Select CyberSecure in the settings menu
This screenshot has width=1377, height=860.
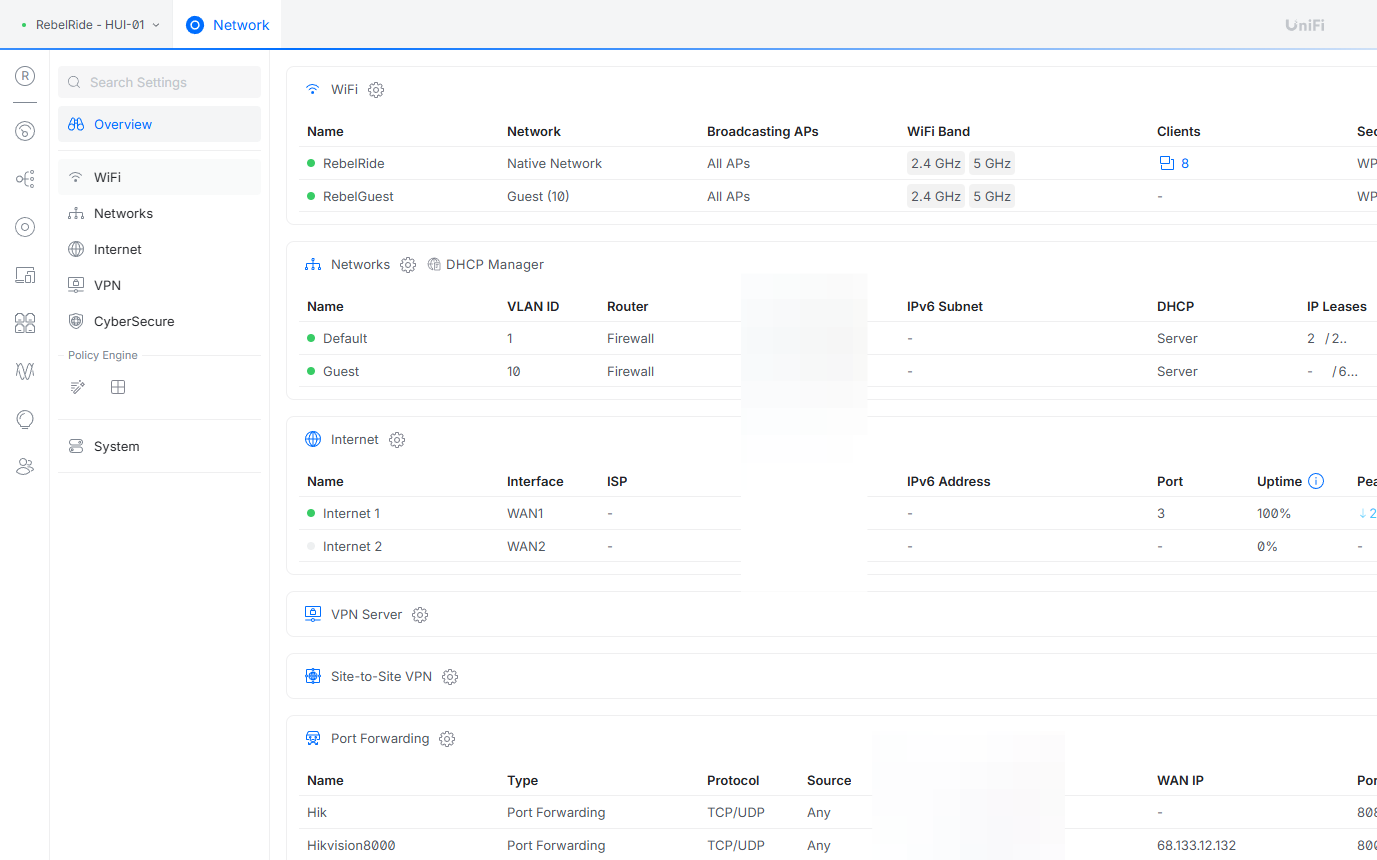point(134,321)
